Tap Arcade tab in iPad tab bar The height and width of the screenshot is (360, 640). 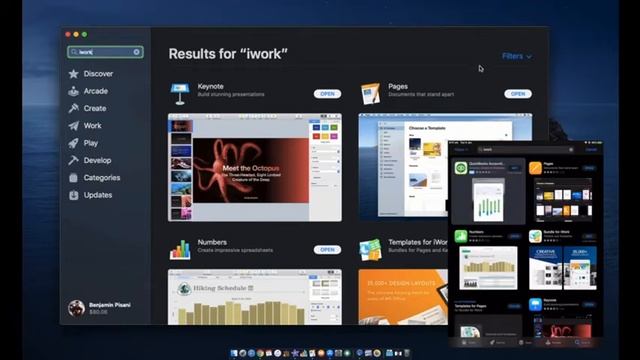[x=553, y=342]
